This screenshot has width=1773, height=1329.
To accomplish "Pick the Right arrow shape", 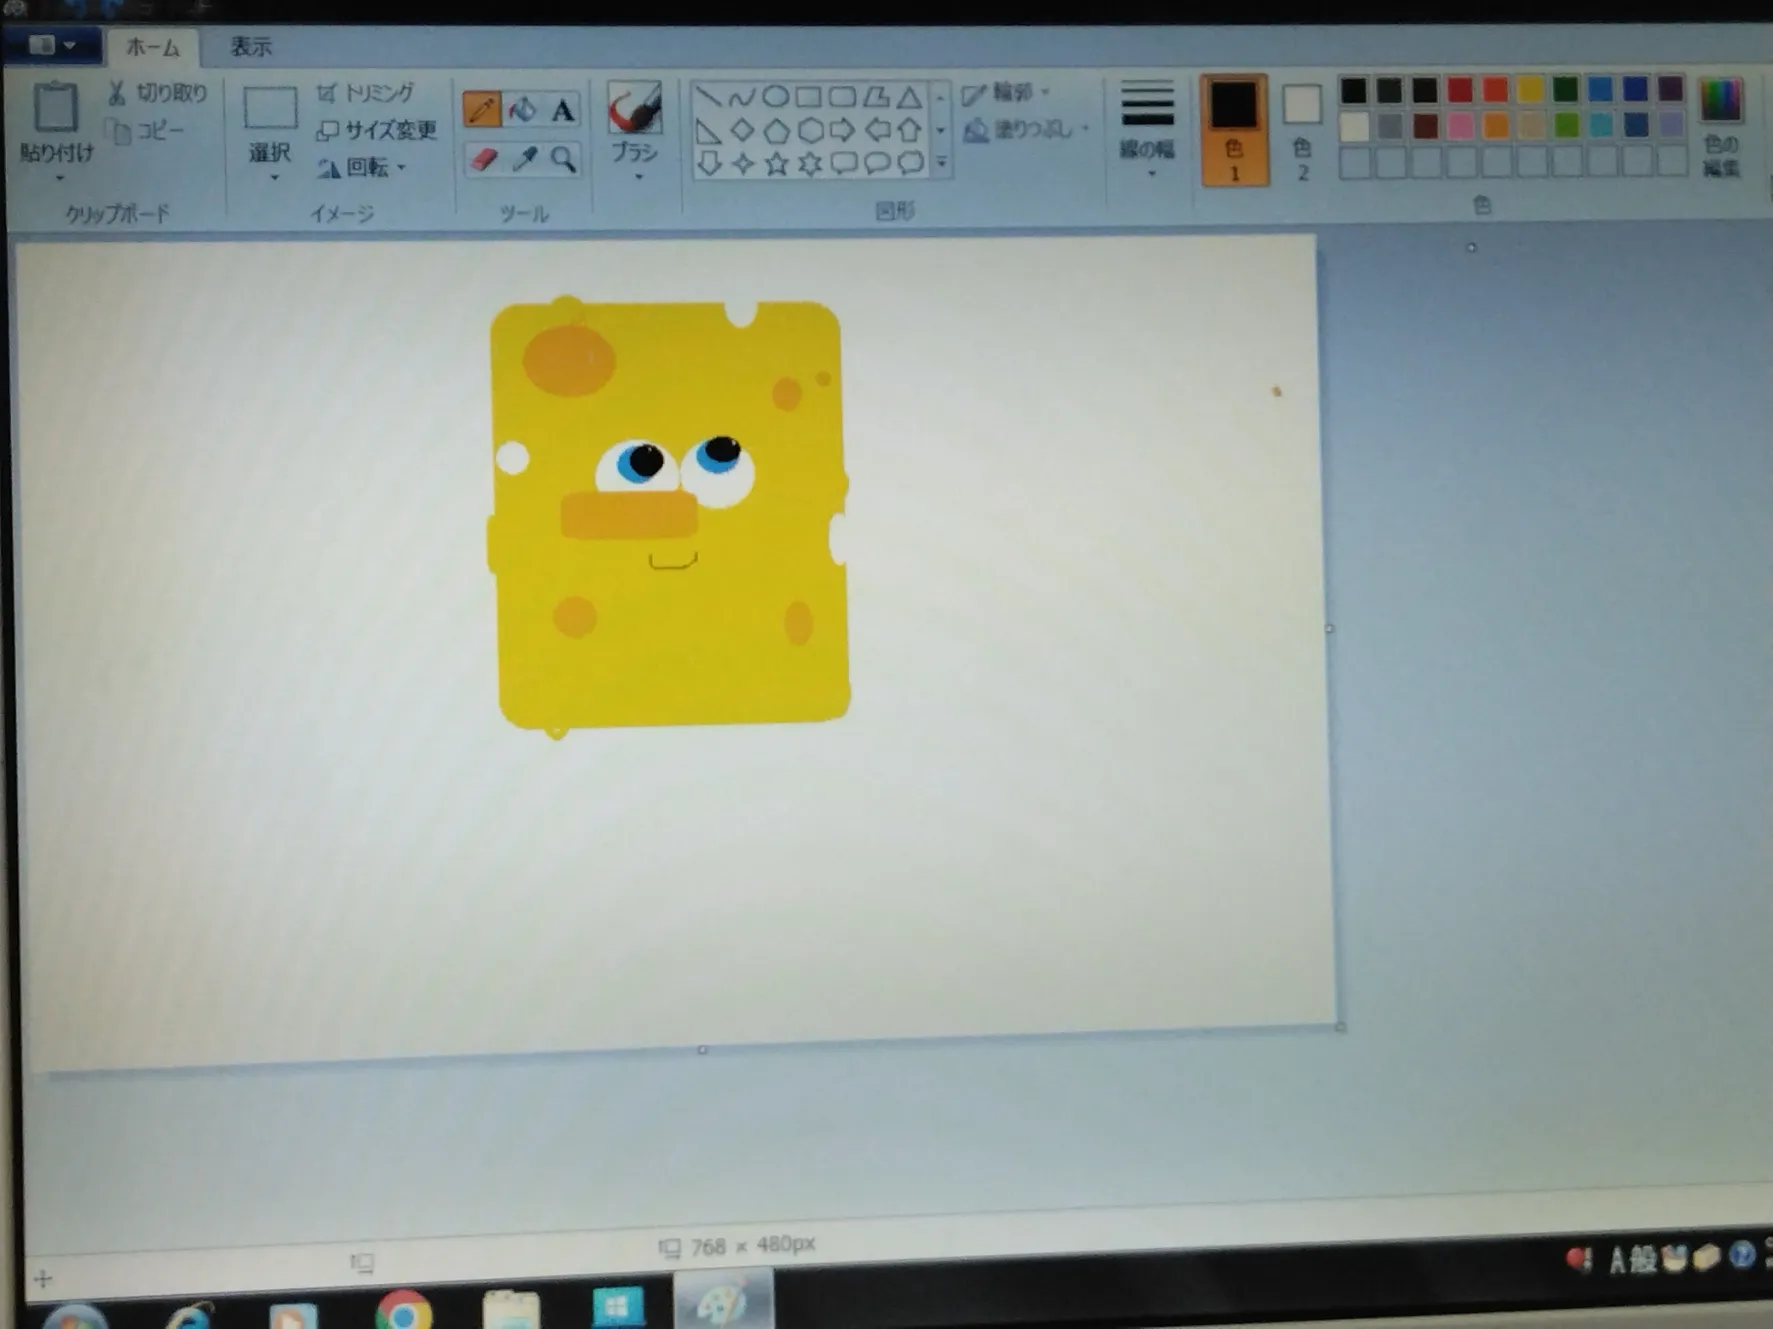I will (x=843, y=131).
